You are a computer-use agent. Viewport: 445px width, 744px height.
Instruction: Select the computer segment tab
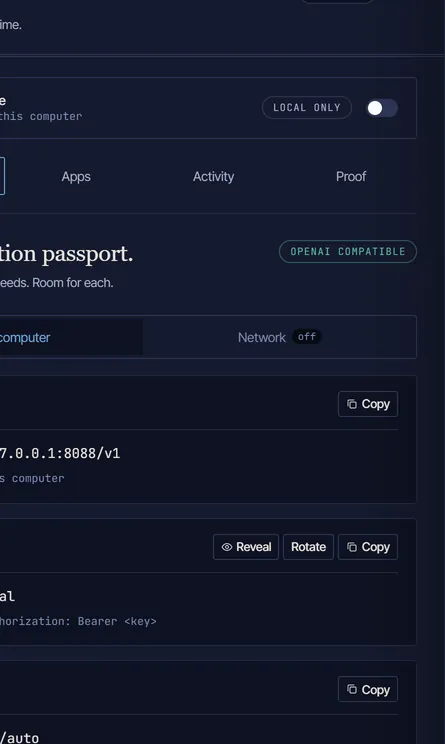pos(71,337)
